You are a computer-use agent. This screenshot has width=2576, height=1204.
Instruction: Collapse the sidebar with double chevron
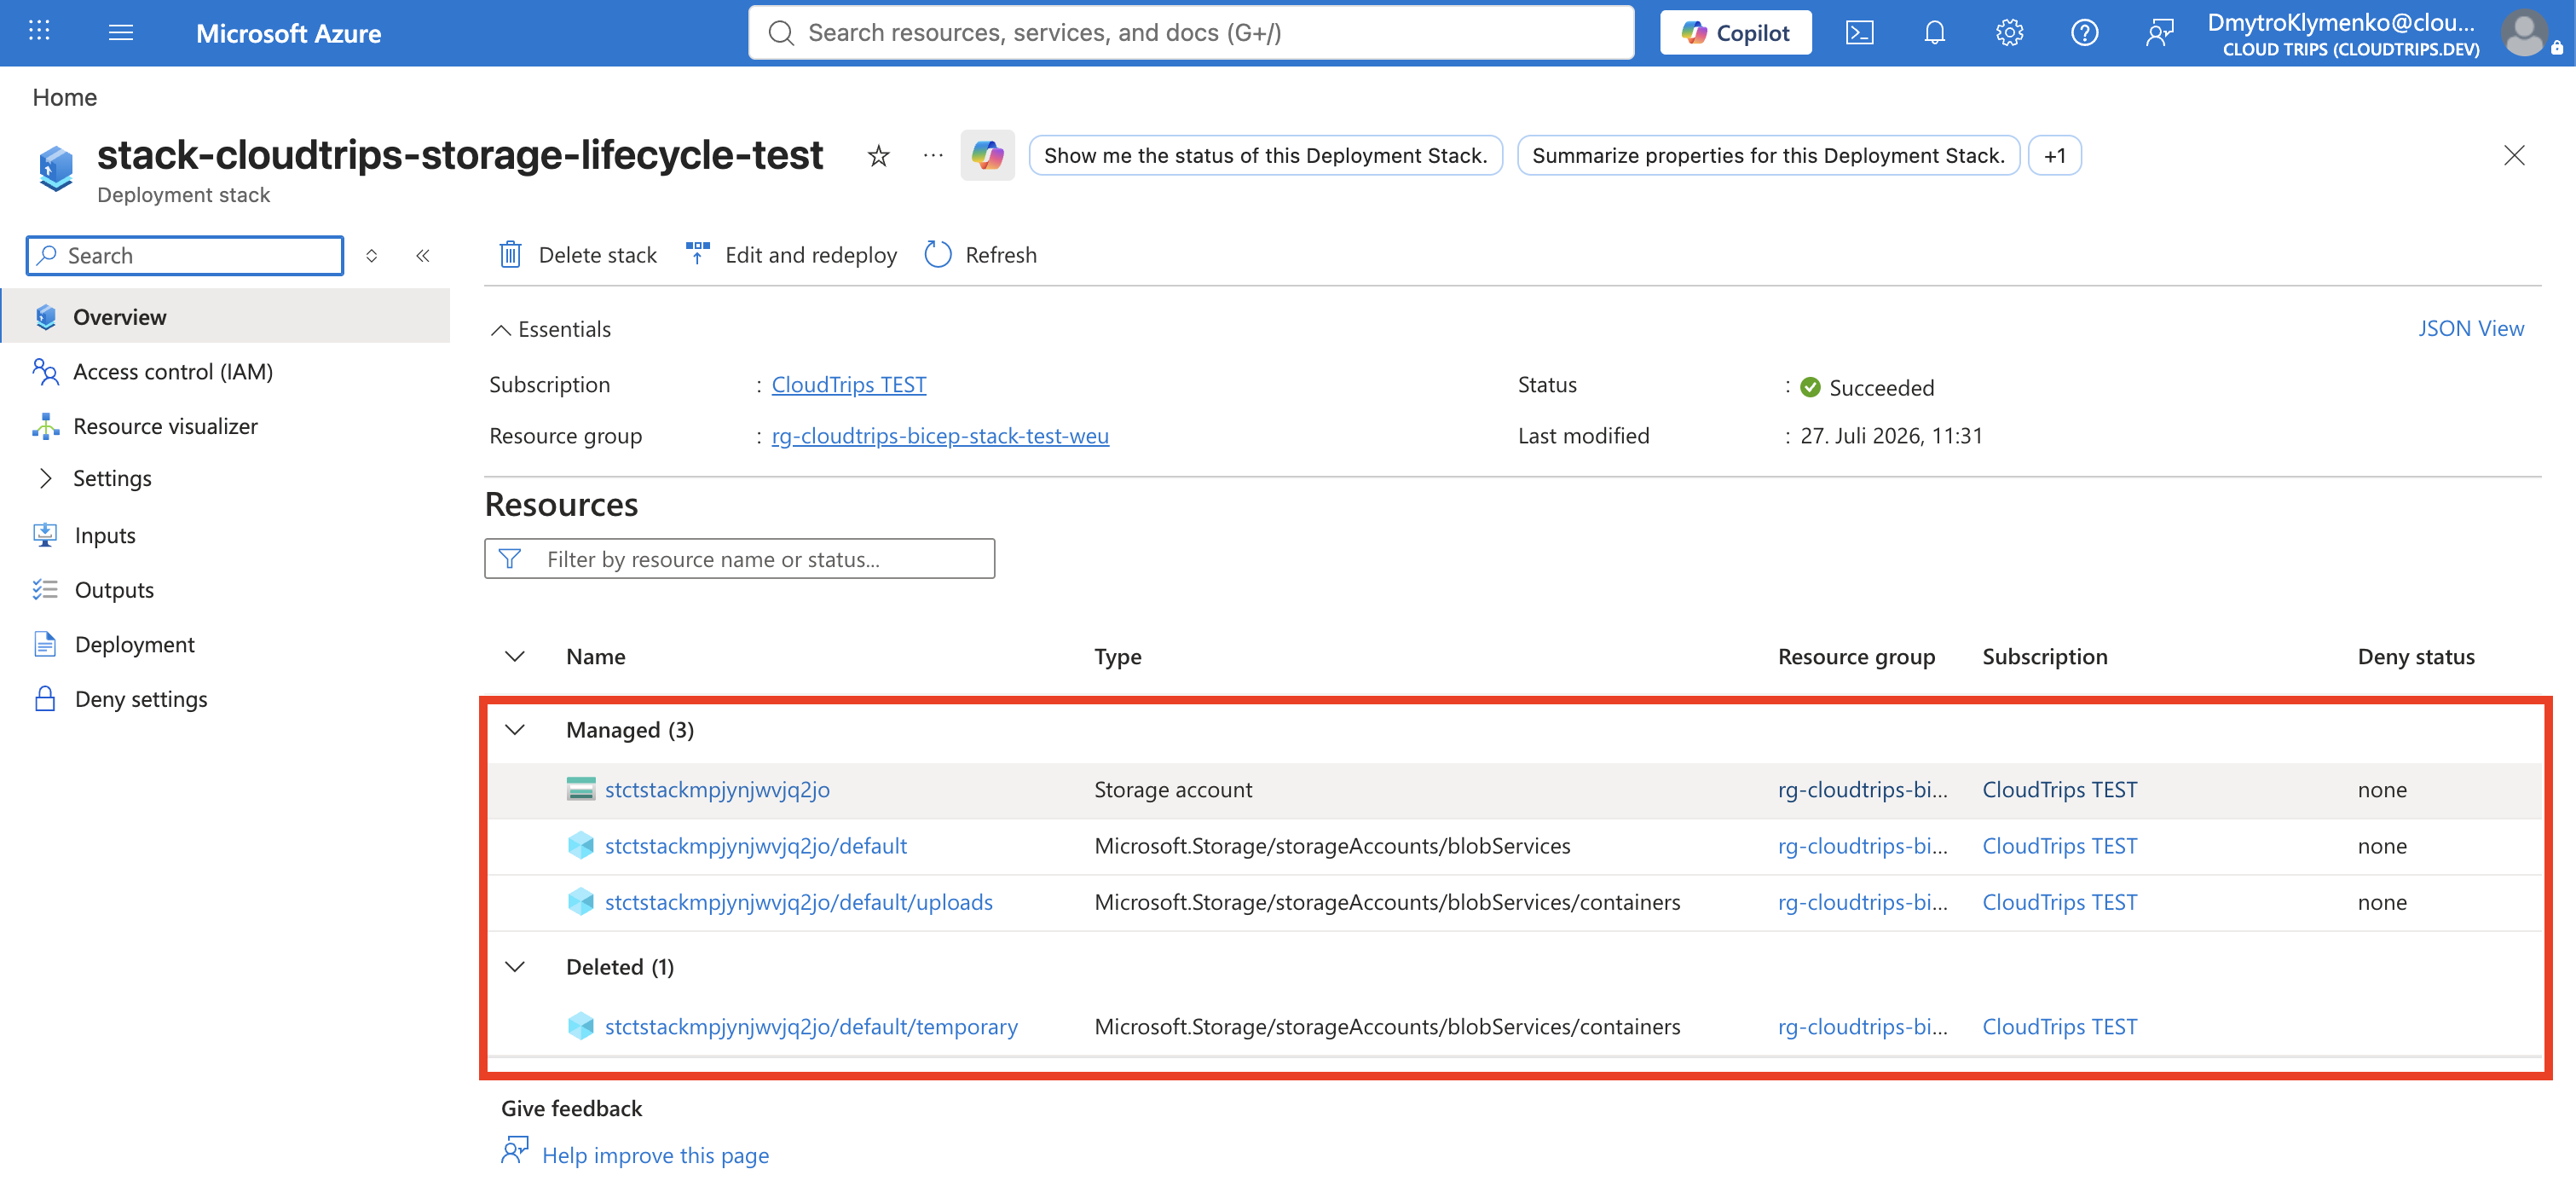[422, 255]
